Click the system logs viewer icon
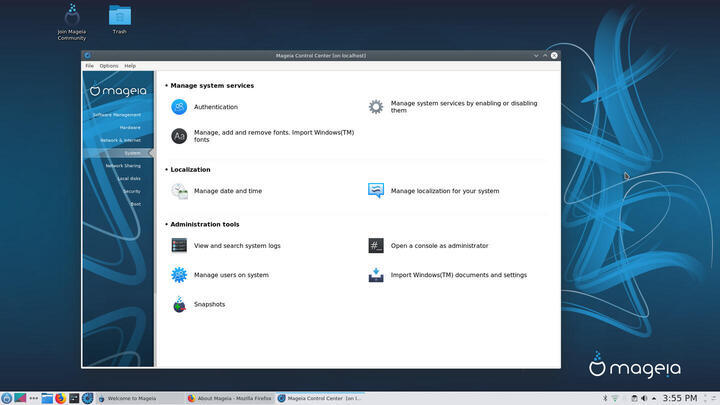The image size is (720, 405). point(179,246)
